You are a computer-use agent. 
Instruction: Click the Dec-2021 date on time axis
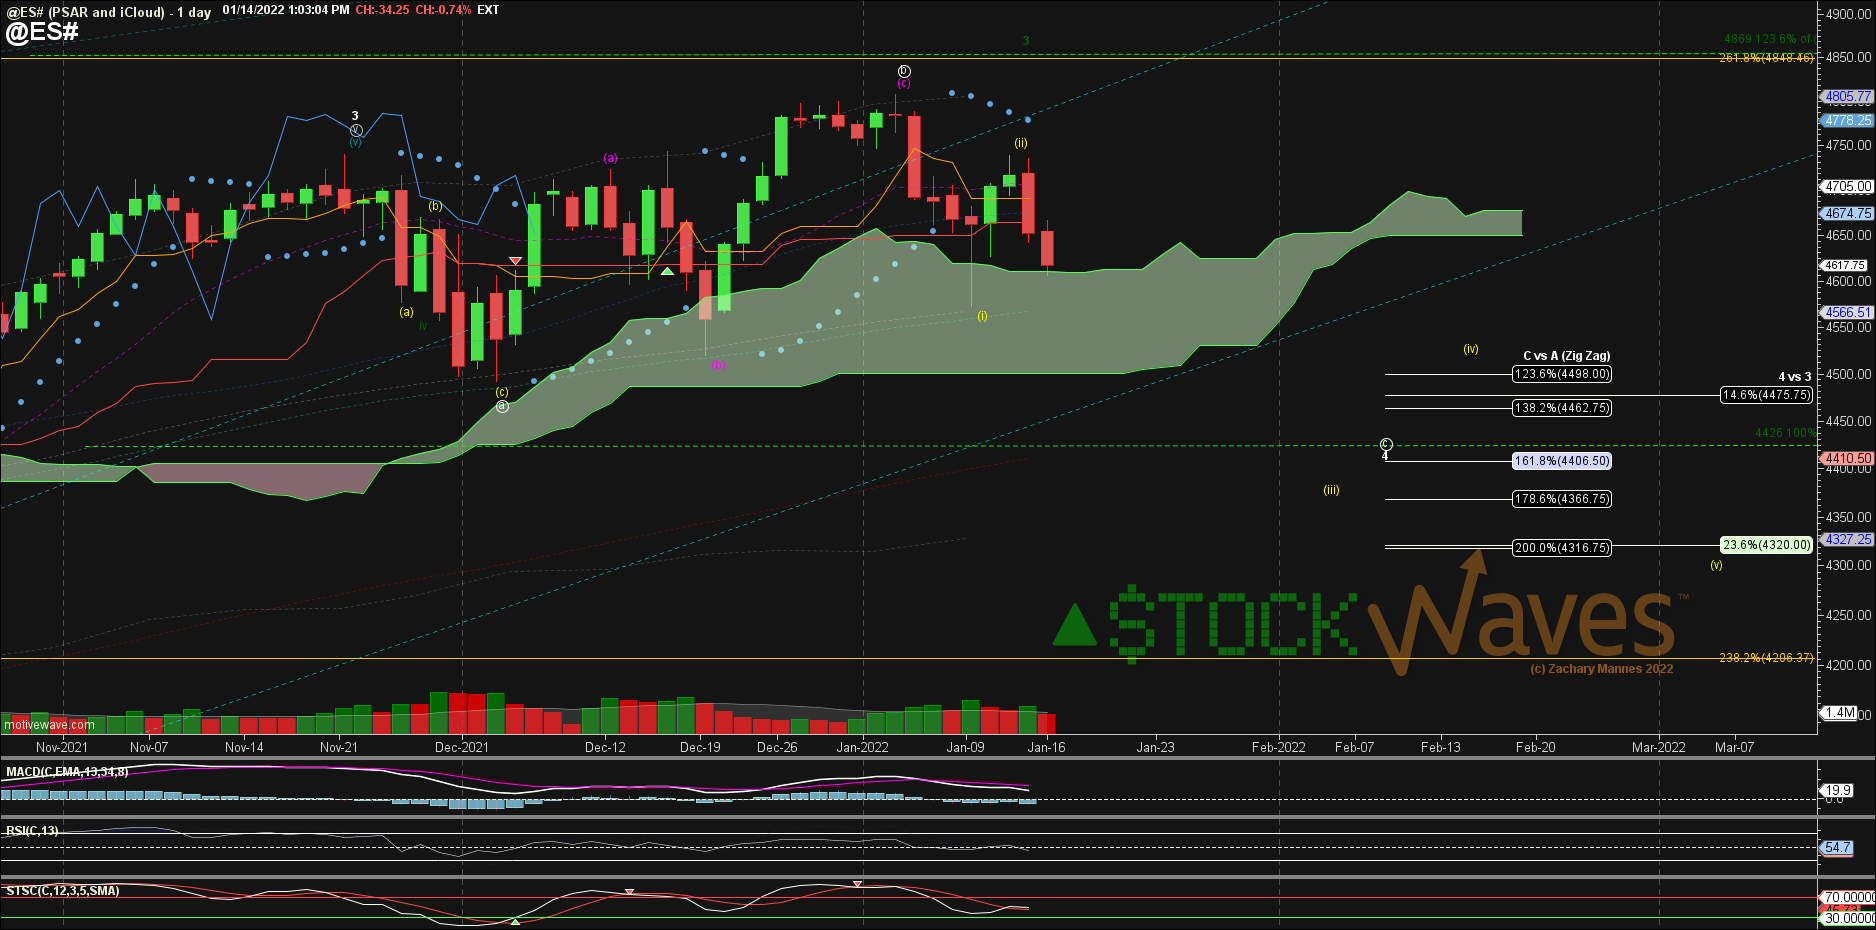tap(462, 747)
